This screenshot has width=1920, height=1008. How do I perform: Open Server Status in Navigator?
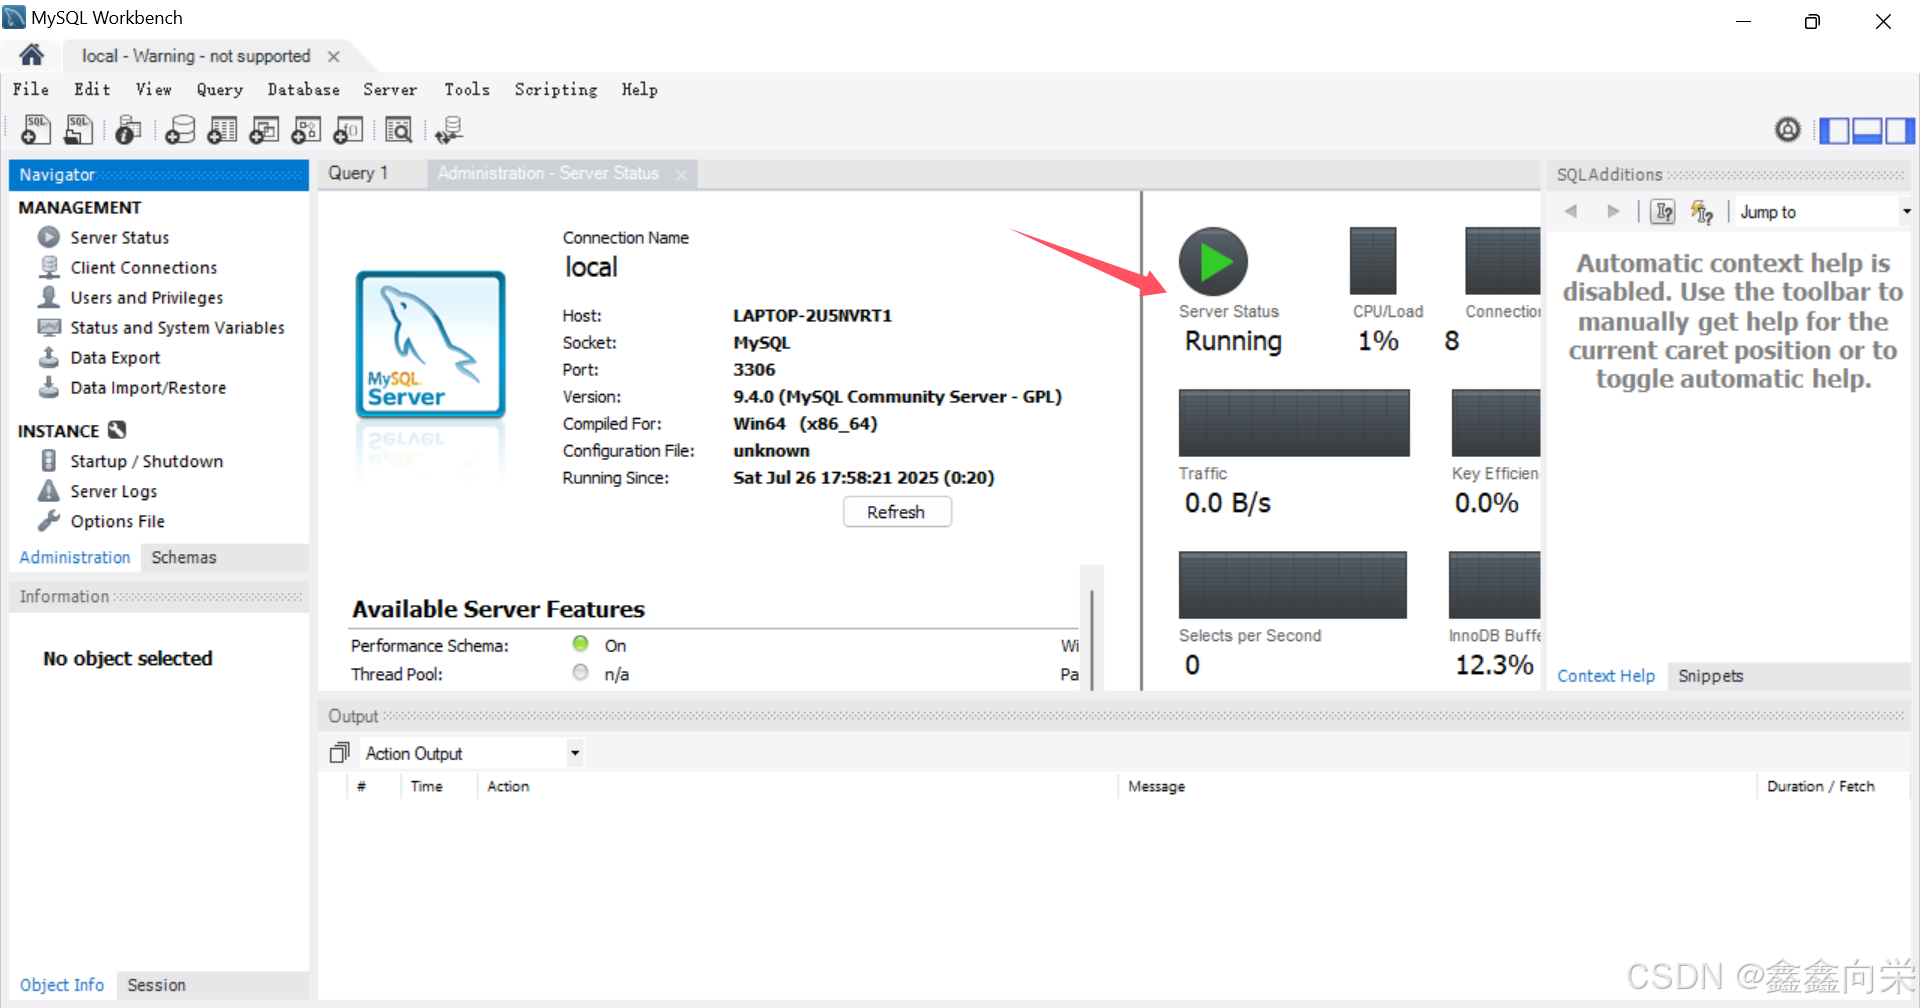tap(119, 237)
